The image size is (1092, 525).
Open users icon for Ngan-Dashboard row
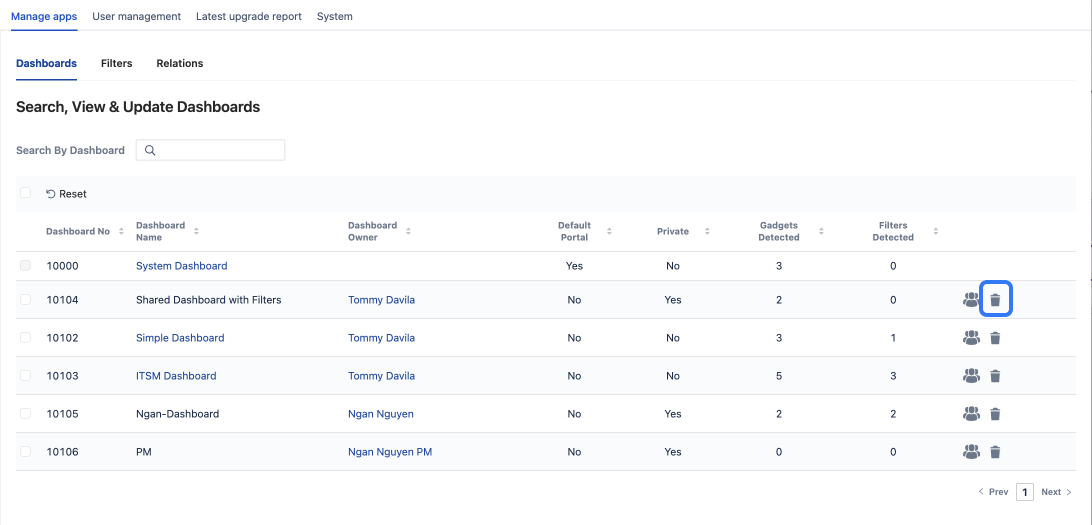pos(971,414)
